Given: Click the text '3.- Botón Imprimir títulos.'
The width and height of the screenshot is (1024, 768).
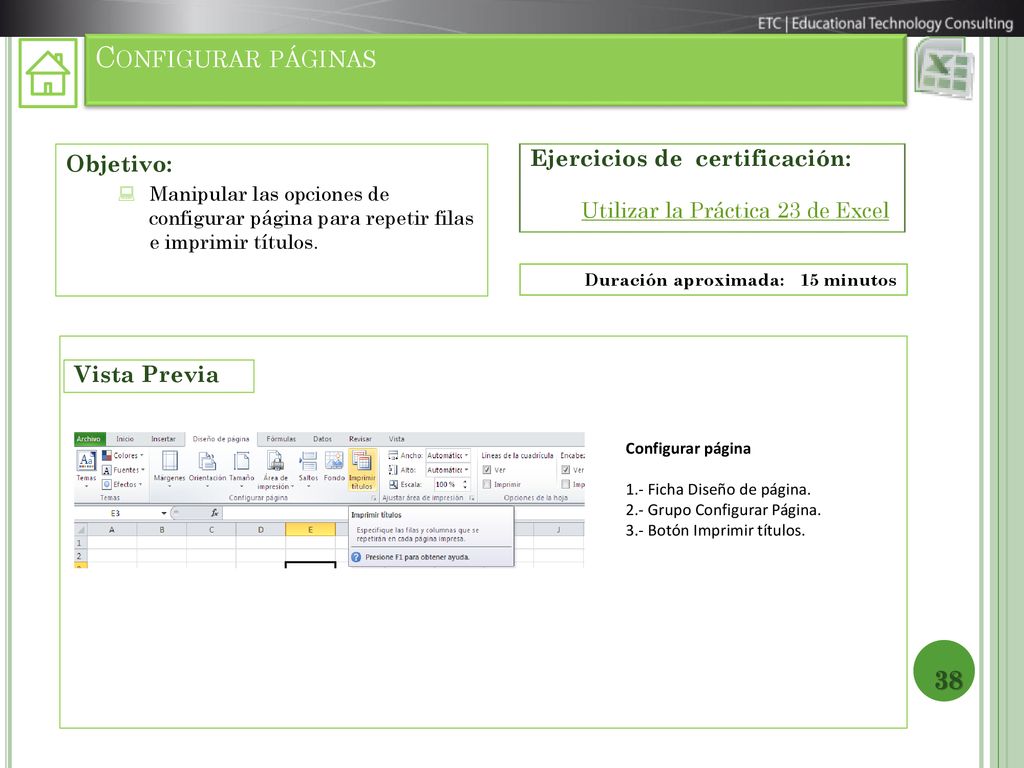Looking at the screenshot, I should 715,530.
